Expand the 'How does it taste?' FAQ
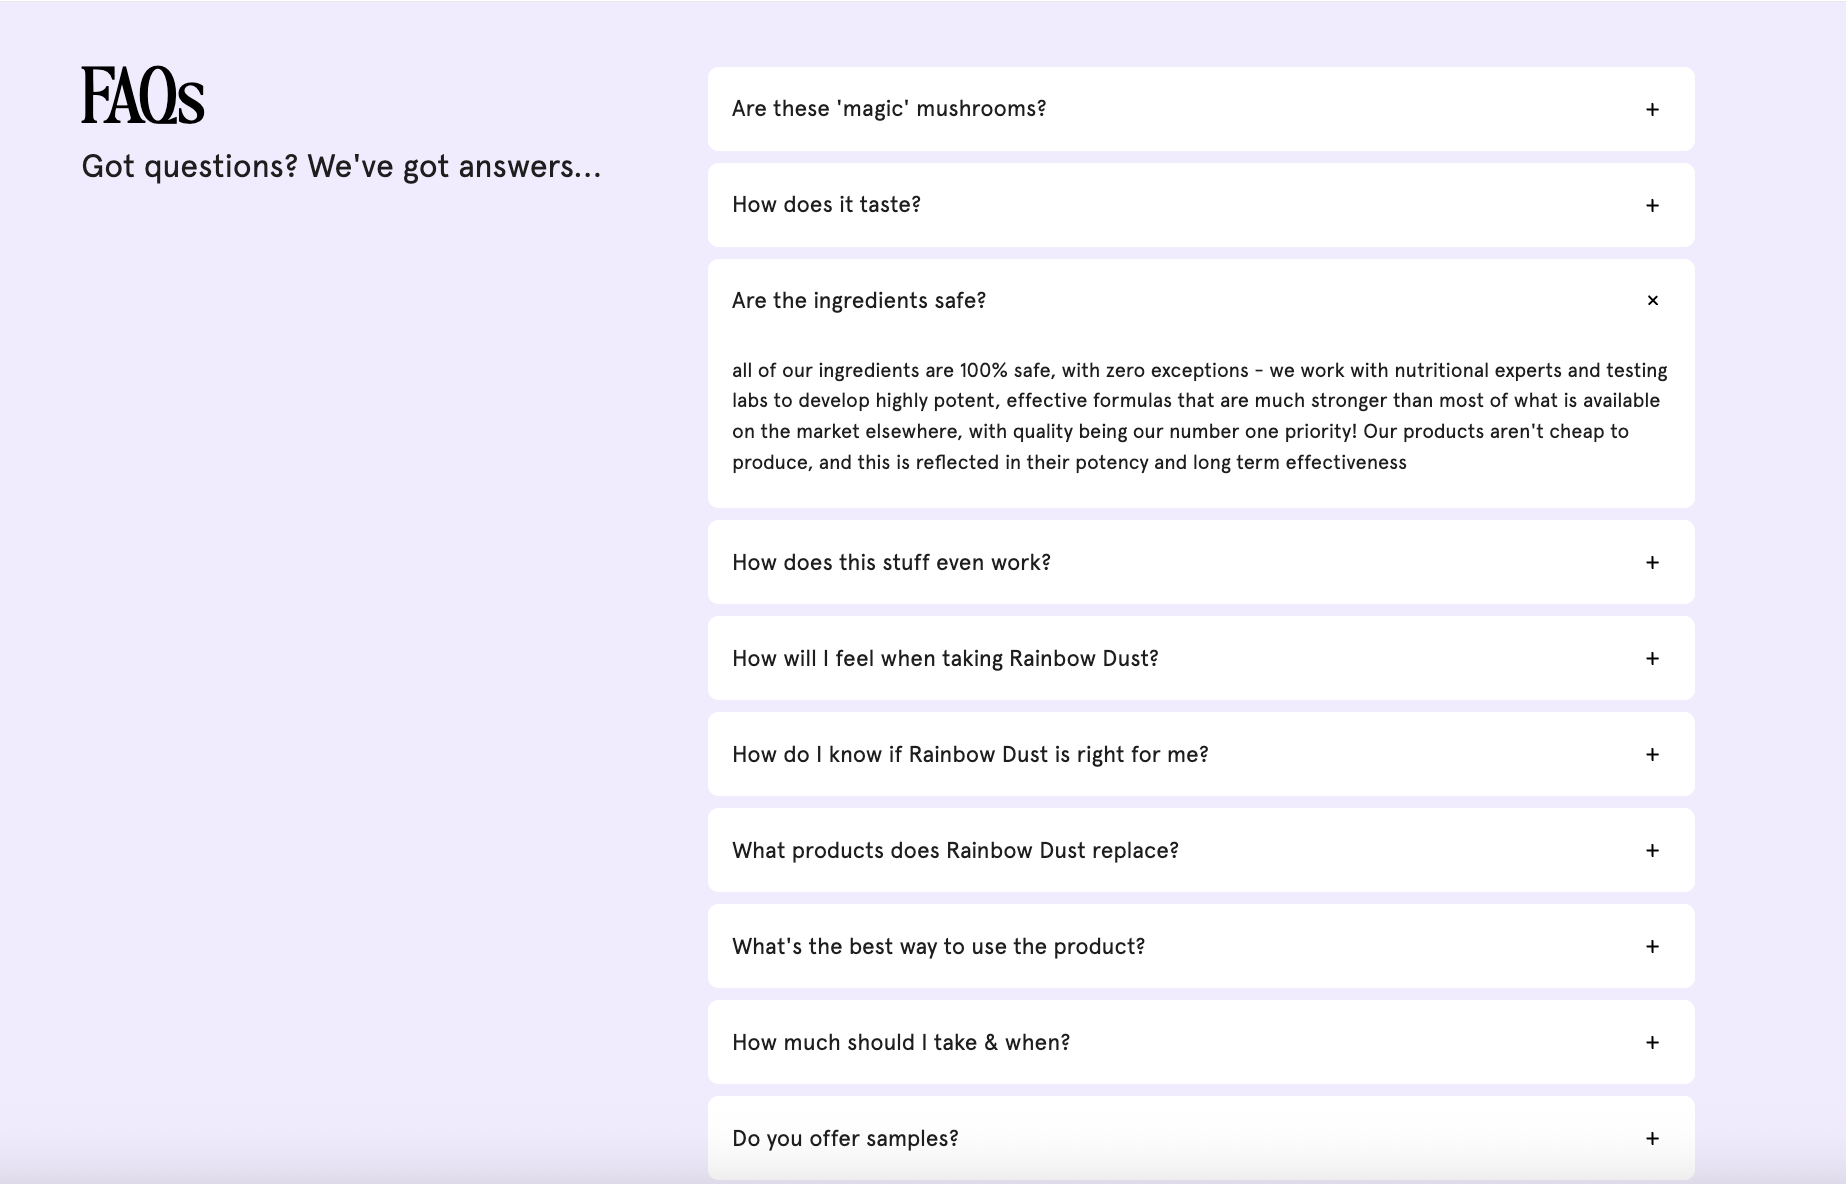 (826, 205)
